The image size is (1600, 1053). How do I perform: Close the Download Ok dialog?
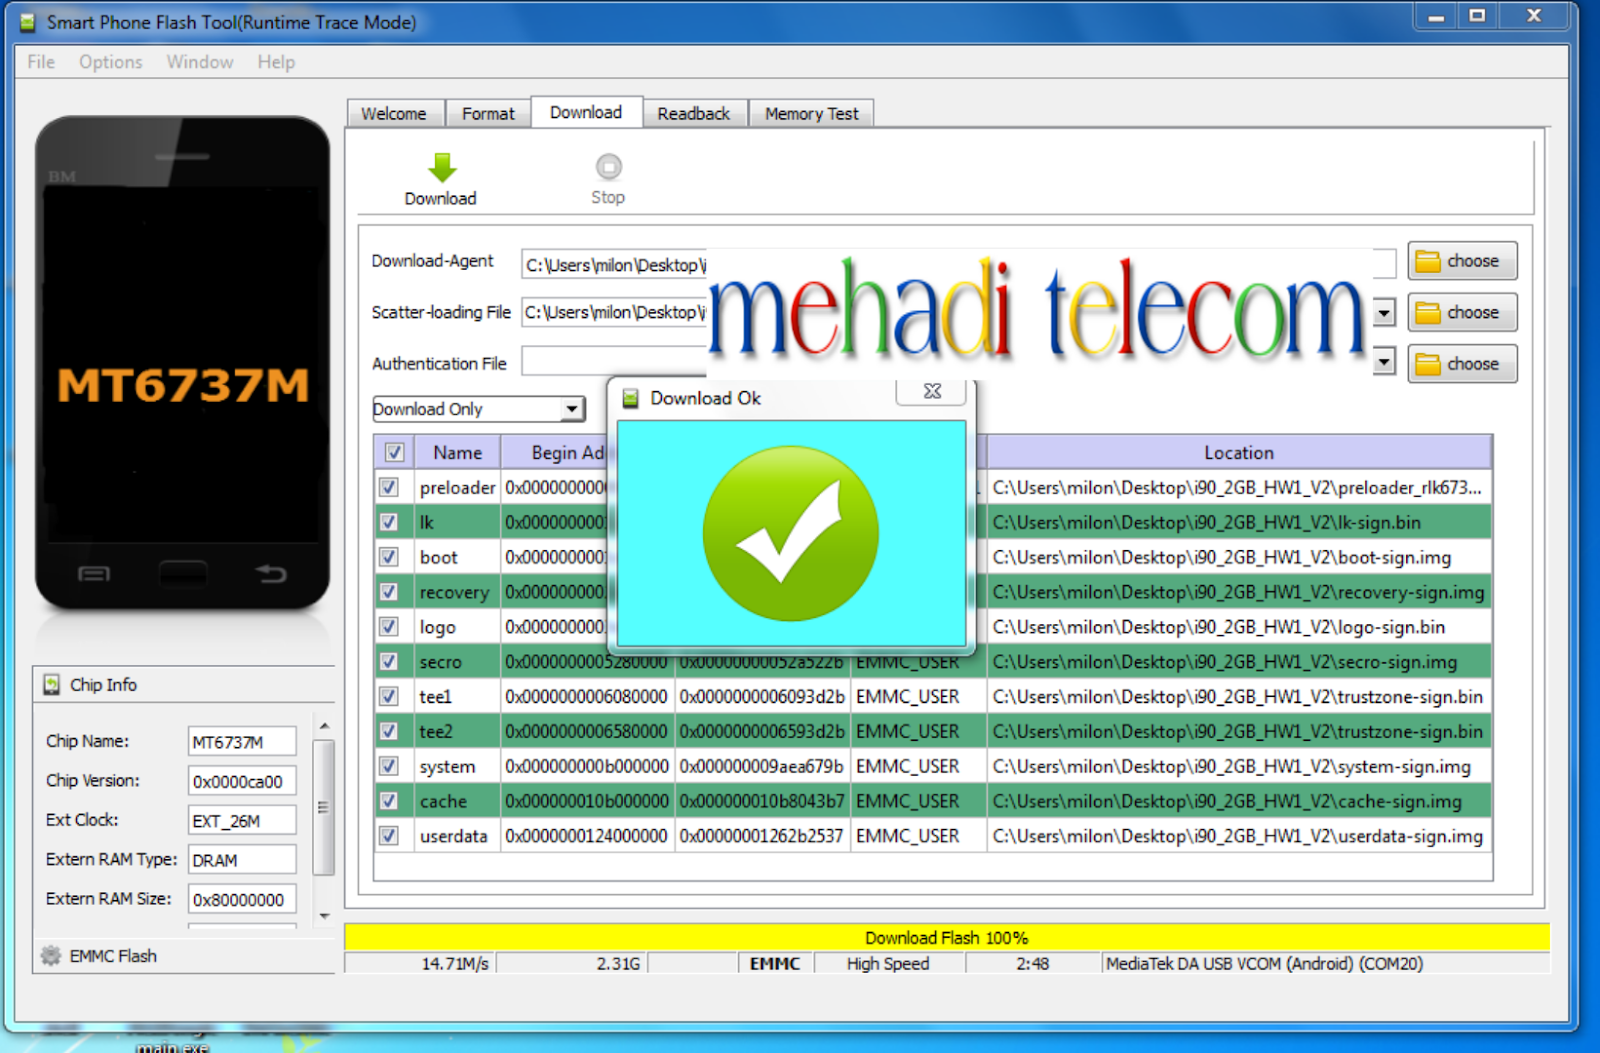tap(932, 391)
